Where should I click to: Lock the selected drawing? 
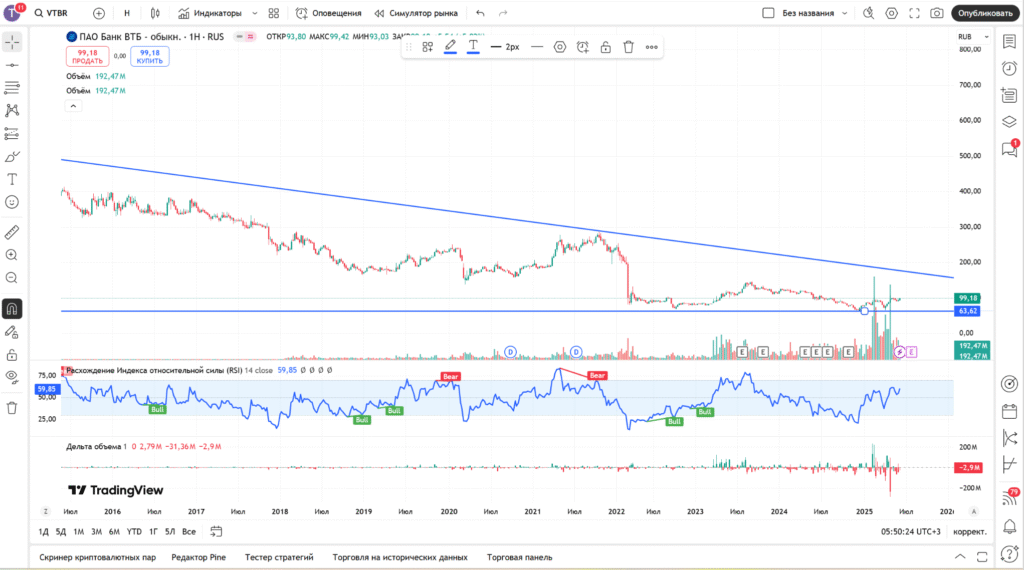(605, 47)
